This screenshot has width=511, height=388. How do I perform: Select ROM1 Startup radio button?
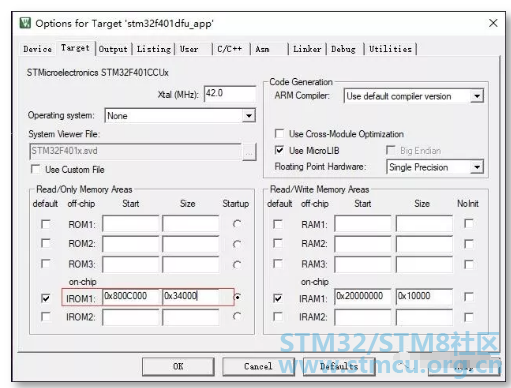click(x=237, y=224)
